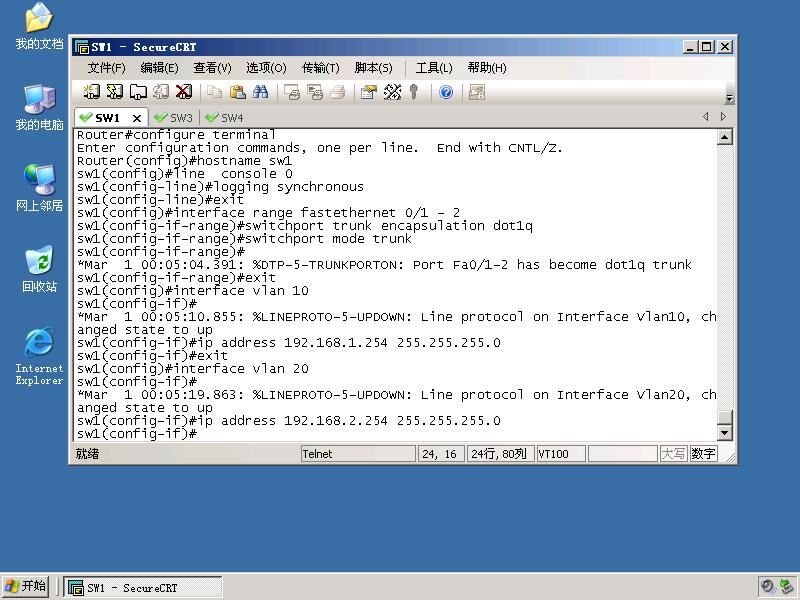This screenshot has width=800, height=600.
Task: Open the 帮助(H) menu
Action: 487,68
